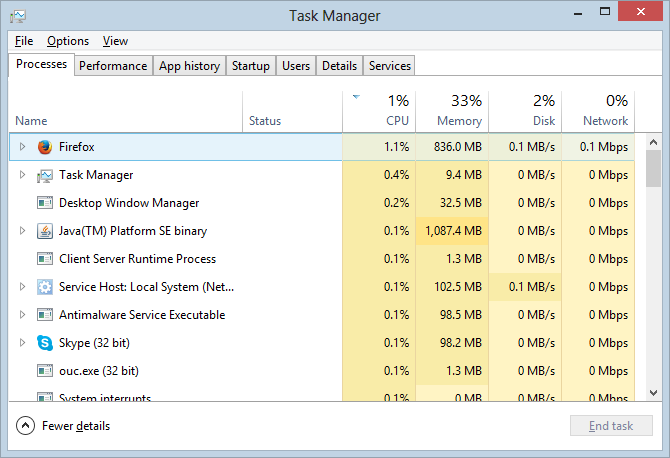Expand the Antimalware Service Executable group
Screen dimensions: 670x458
pos(22,315)
